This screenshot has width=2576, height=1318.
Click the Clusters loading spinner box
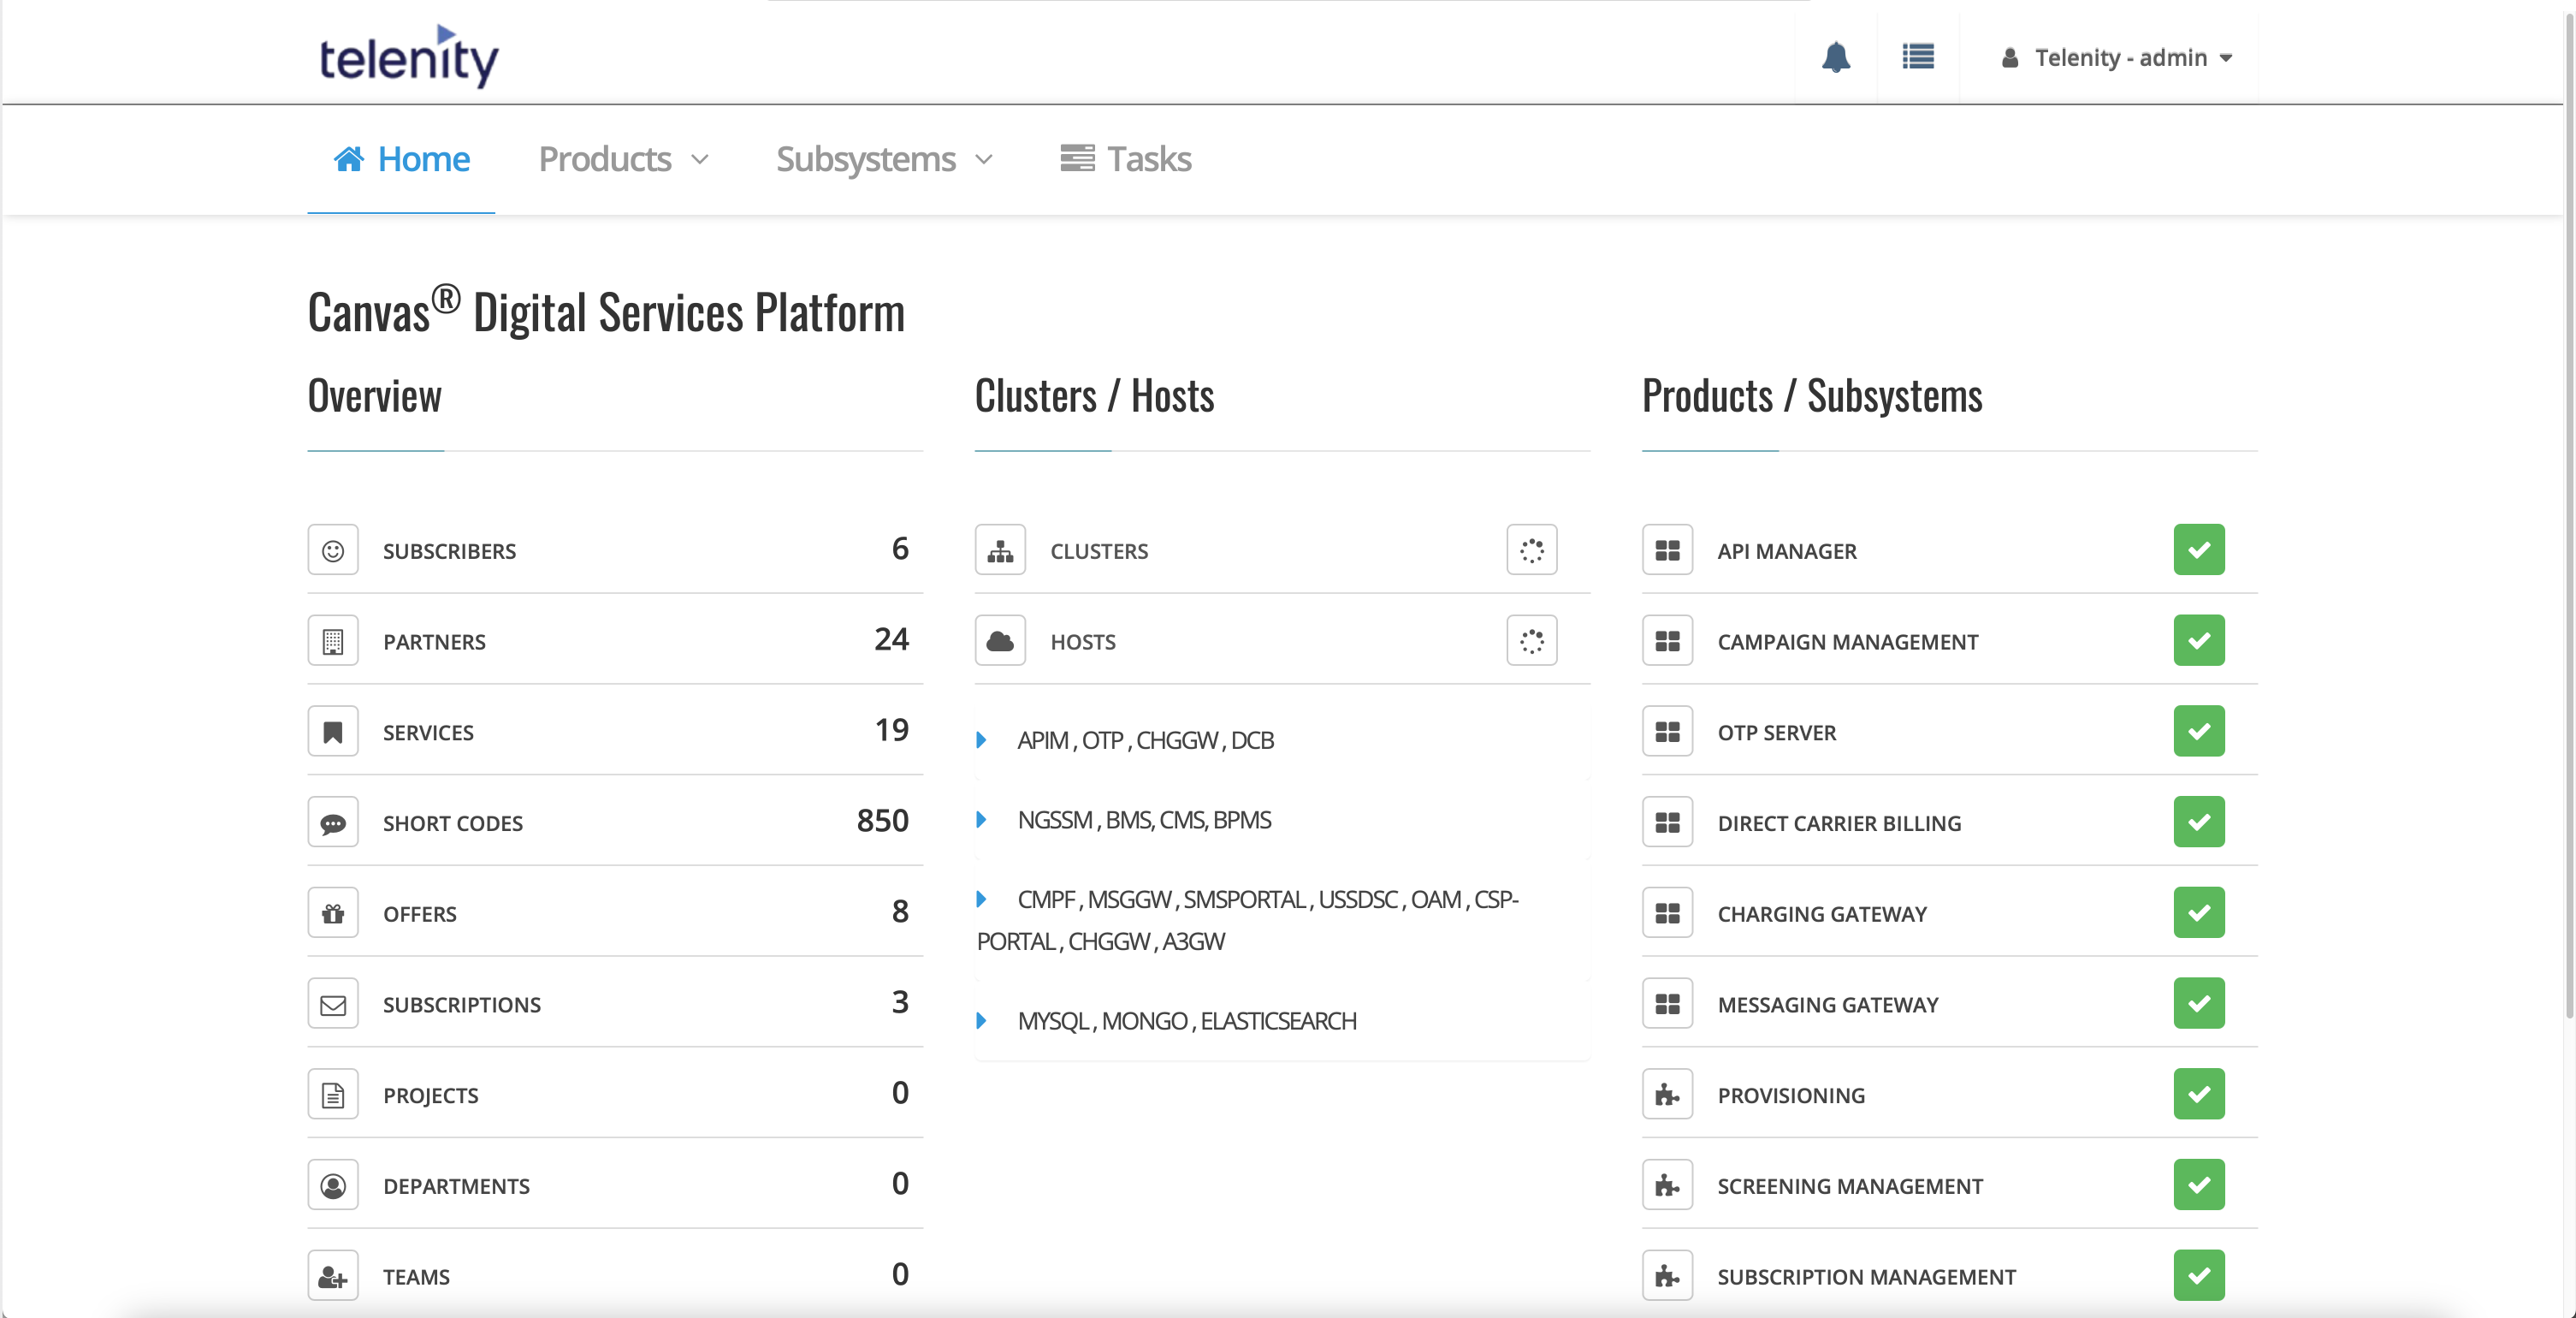1532,550
